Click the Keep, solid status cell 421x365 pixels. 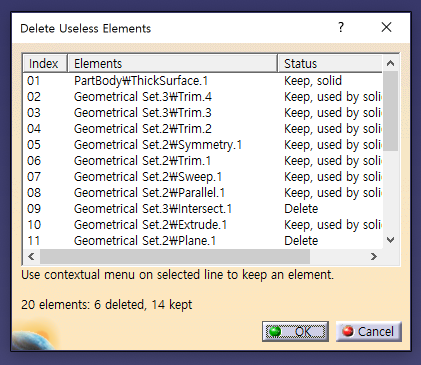pyautogui.click(x=313, y=81)
